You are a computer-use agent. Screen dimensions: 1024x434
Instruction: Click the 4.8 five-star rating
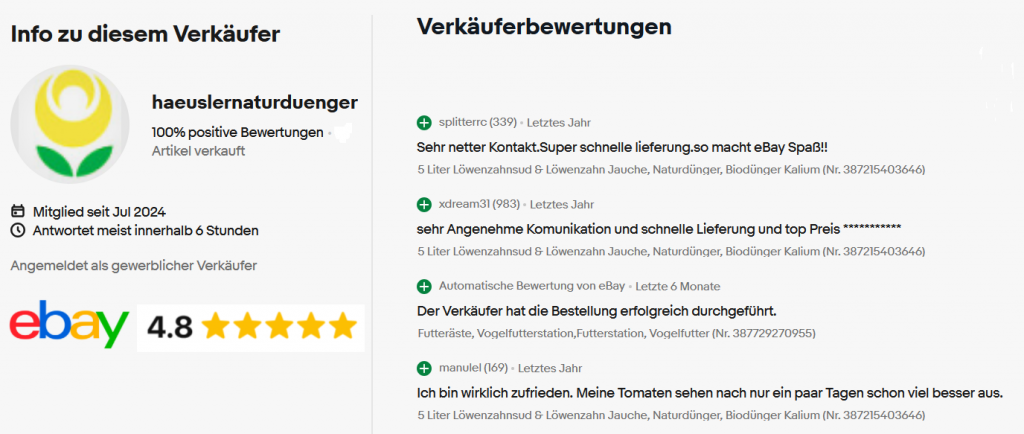click(x=251, y=326)
